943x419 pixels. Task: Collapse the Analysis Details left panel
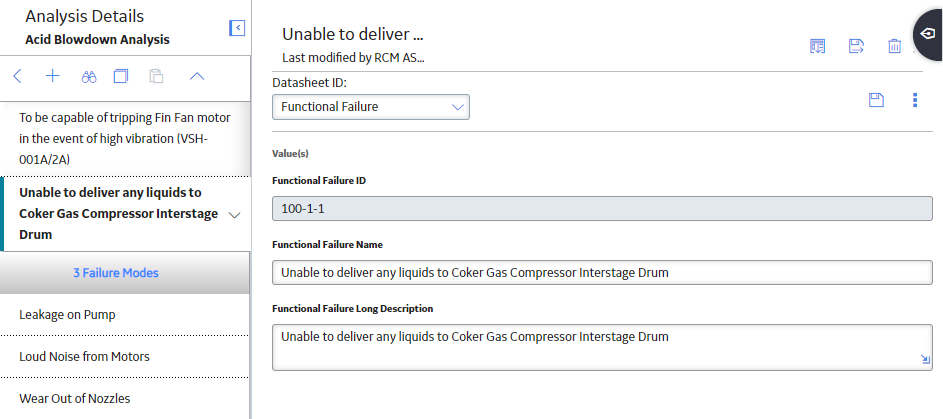click(237, 28)
